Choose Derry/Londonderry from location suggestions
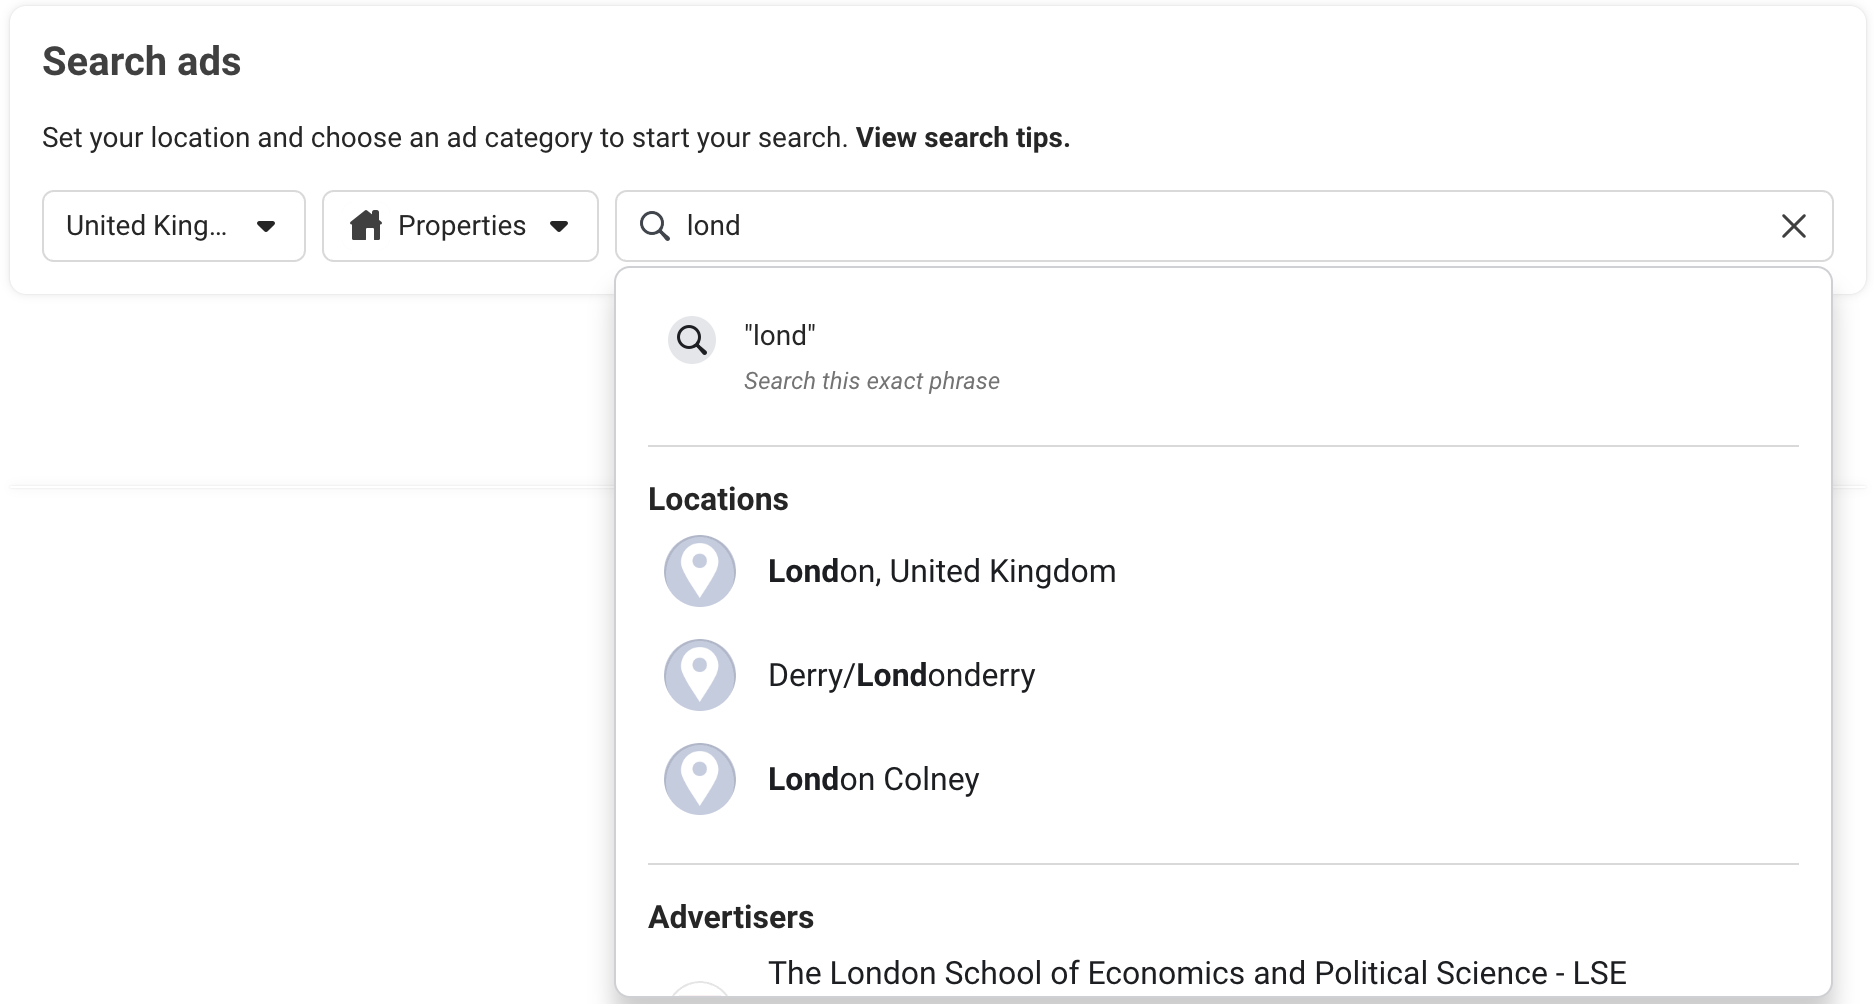This screenshot has height=1004, width=1874. point(1223,675)
